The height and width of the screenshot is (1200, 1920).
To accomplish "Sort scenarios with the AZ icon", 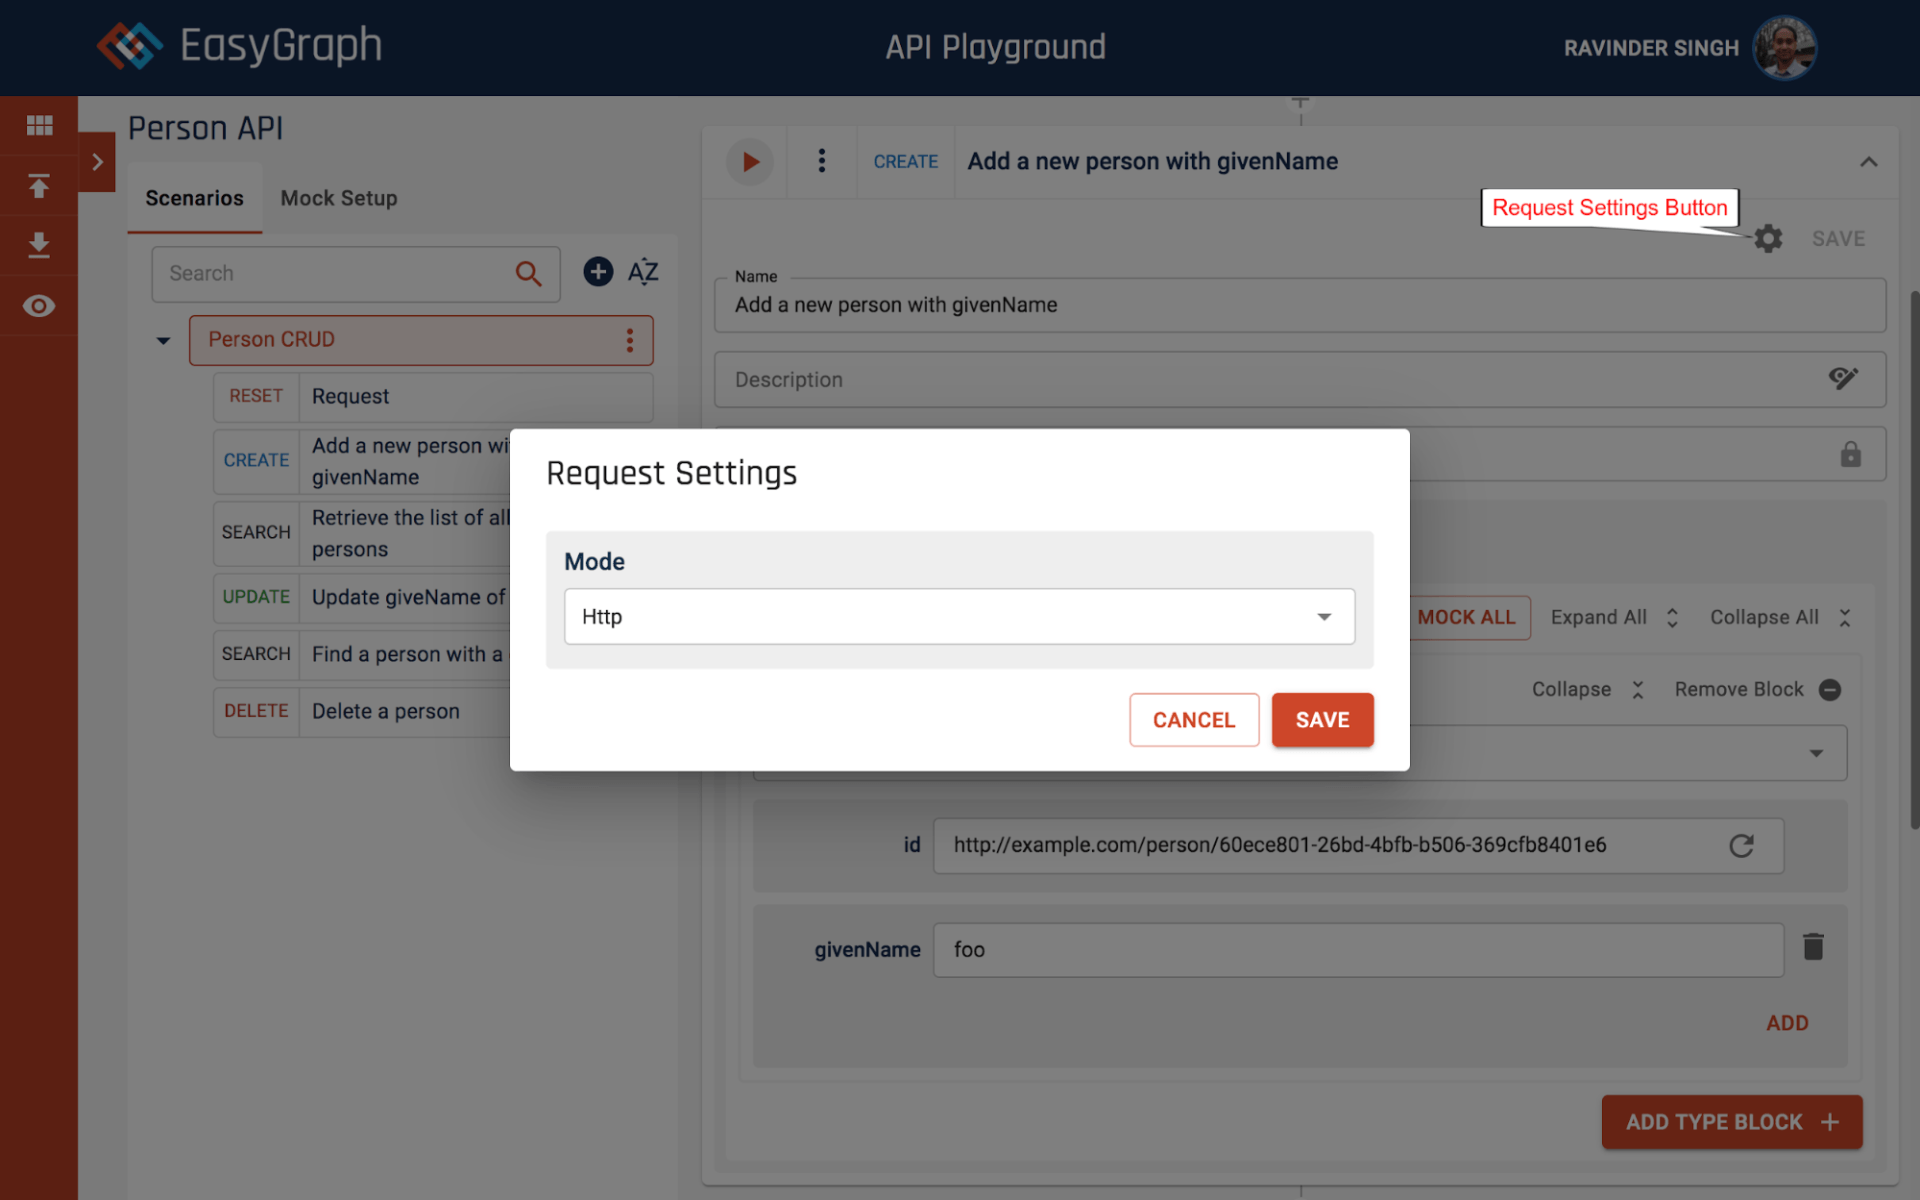I will [x=643, y=272].
